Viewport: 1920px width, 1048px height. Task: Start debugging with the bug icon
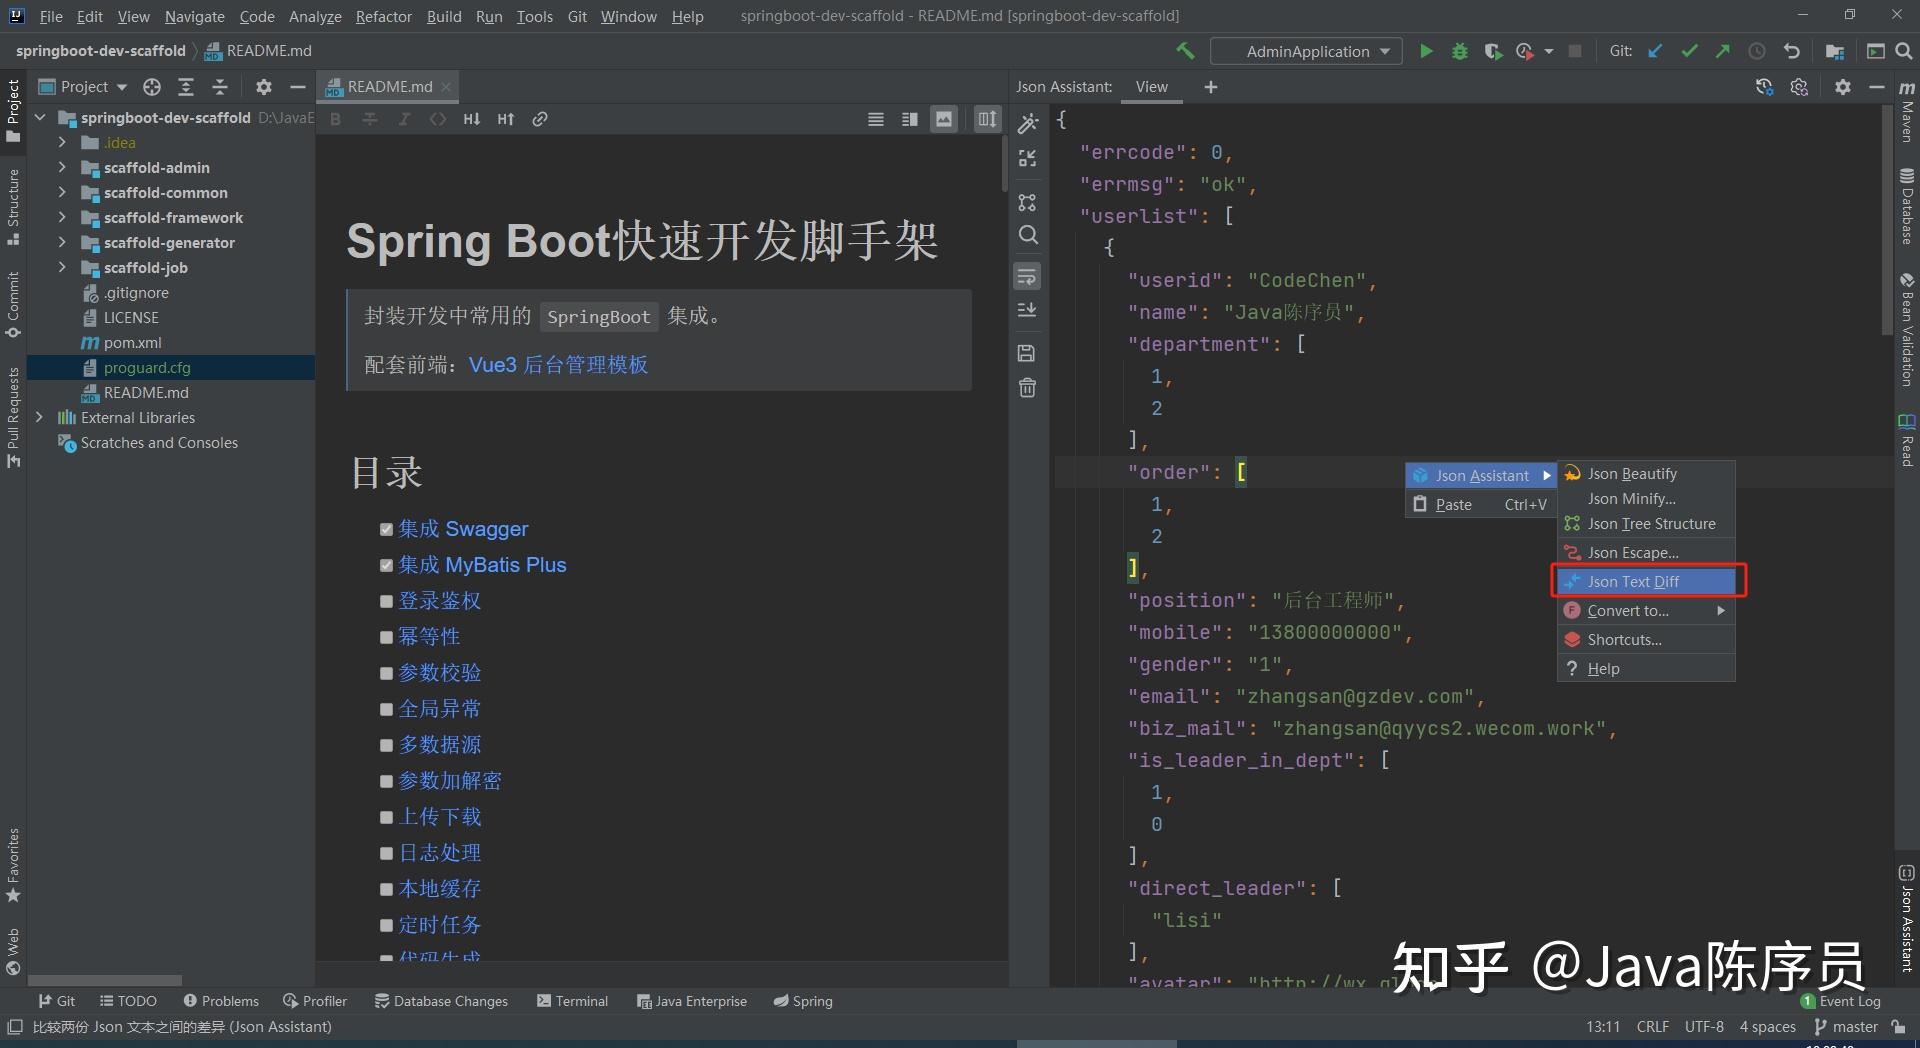(x=1459, y=50)
